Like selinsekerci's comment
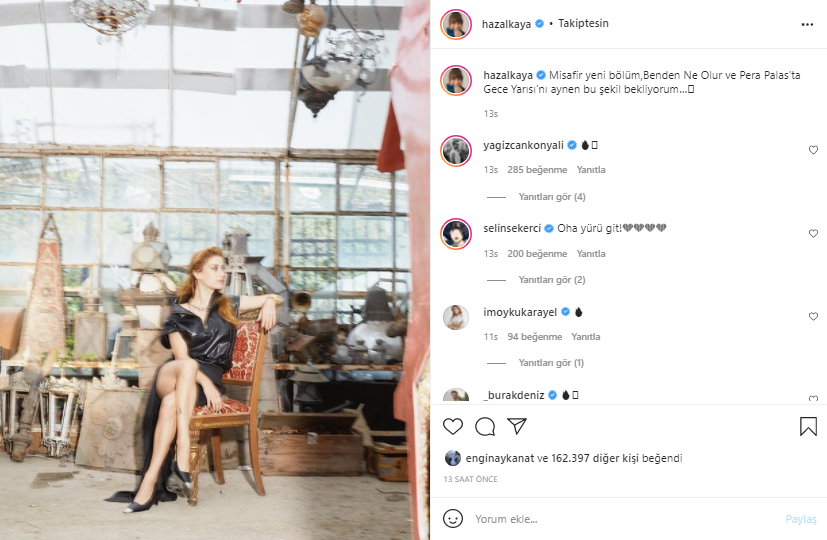This screenshot has width=827, height=540. coord(813,233)
